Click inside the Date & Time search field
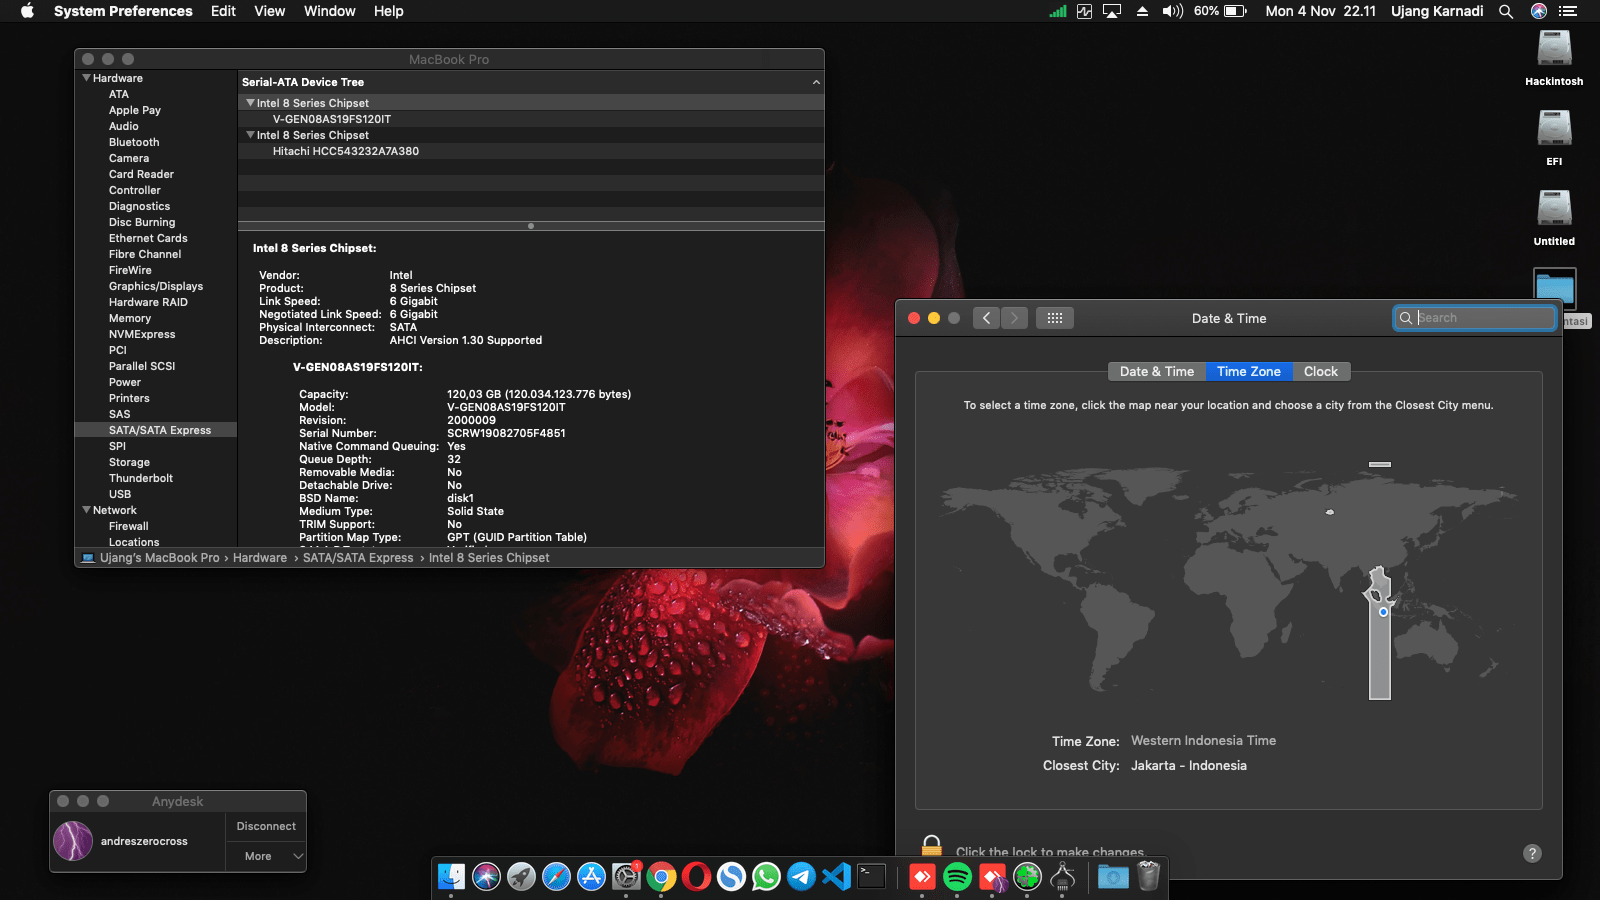Screen dimensions: 1600x900 [x=1475, y=318]
